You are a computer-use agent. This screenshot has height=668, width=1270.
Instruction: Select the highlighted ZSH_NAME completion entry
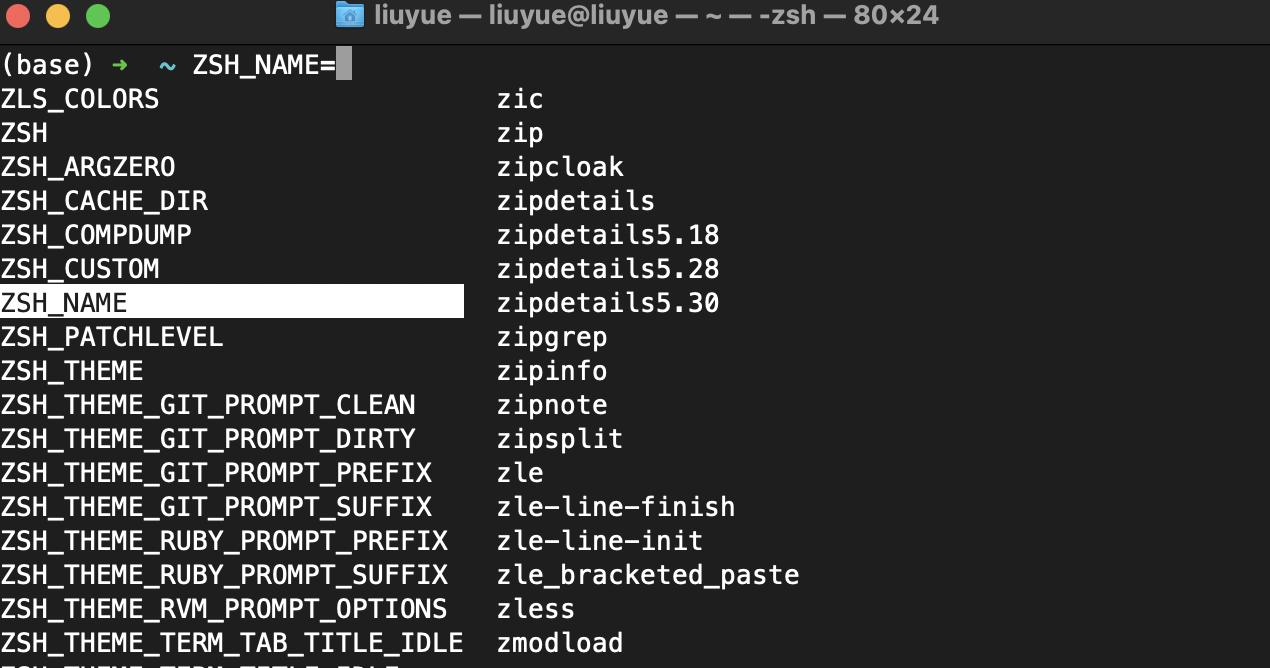pos(64,303)
